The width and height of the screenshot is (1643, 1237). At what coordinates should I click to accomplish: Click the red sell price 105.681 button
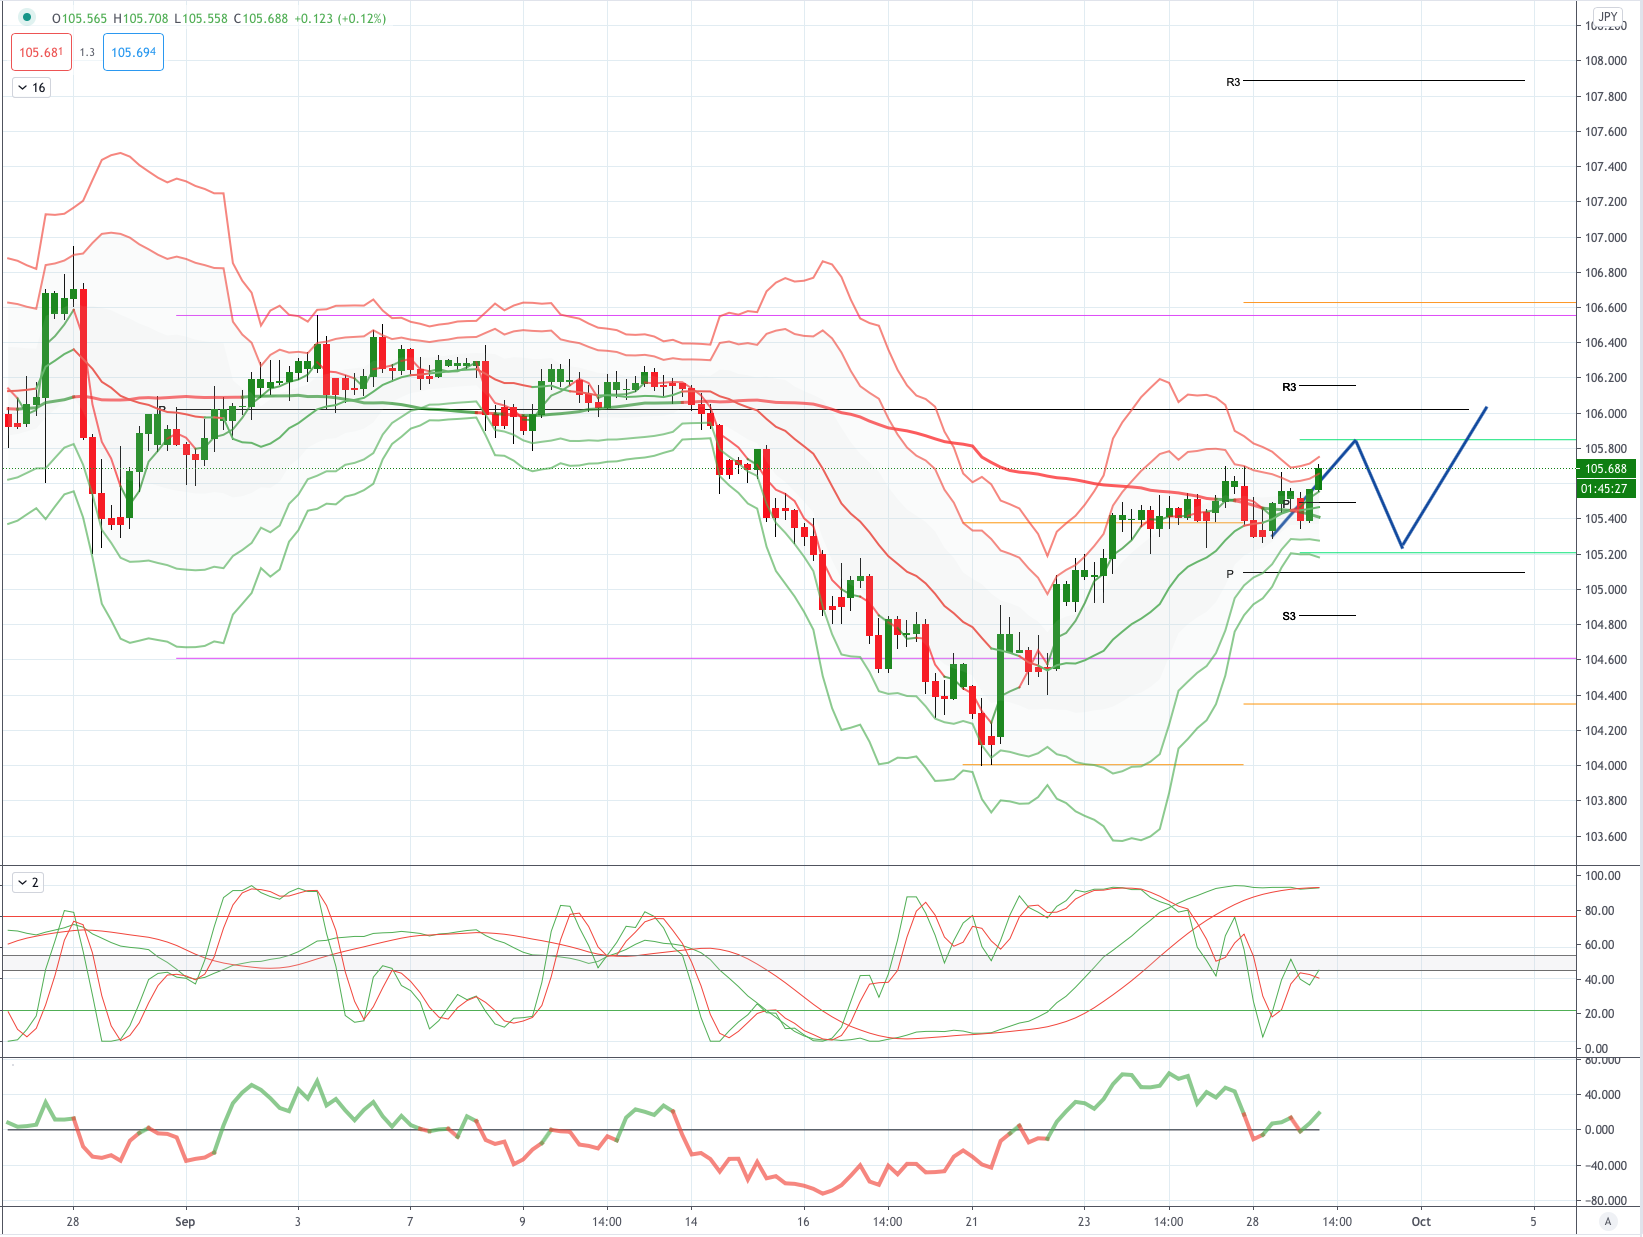[41, 53]
